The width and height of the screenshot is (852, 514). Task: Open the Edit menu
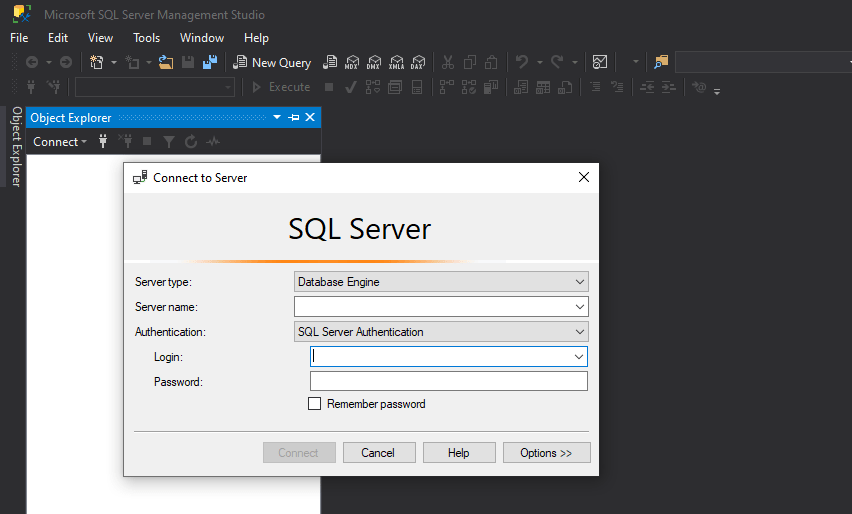pos(58,38)
